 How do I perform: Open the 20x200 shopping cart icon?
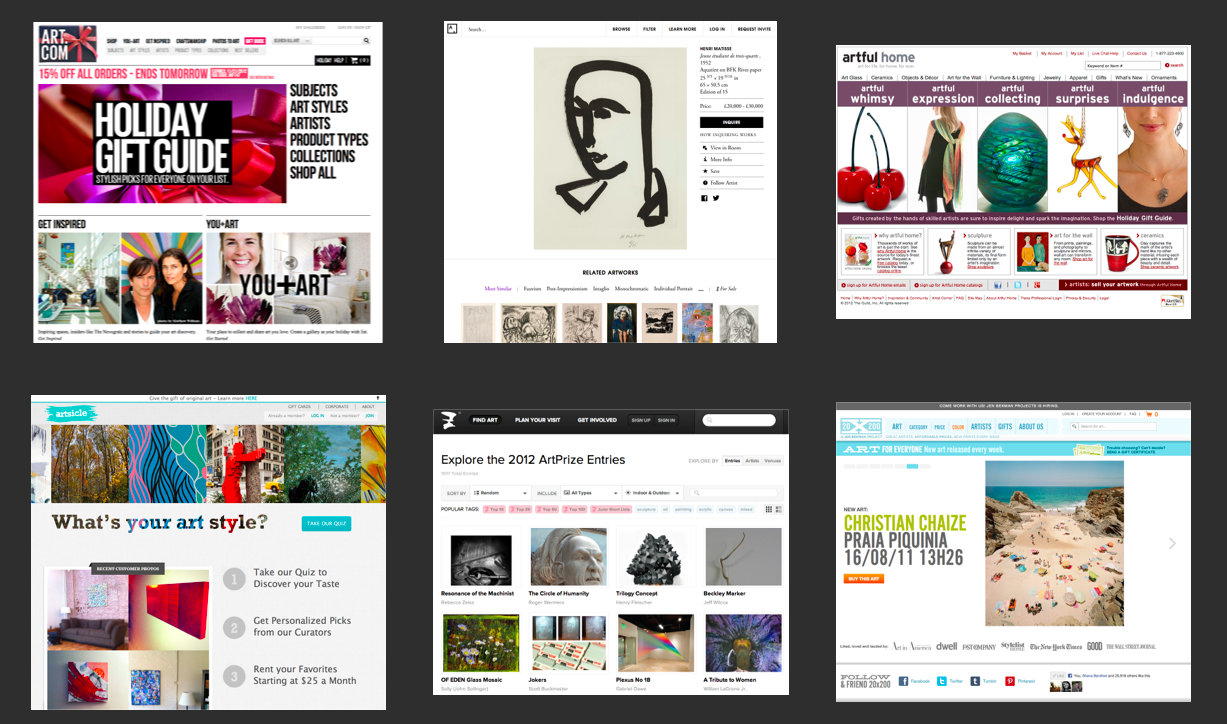pyautogui.click(x=1149, y=414)
